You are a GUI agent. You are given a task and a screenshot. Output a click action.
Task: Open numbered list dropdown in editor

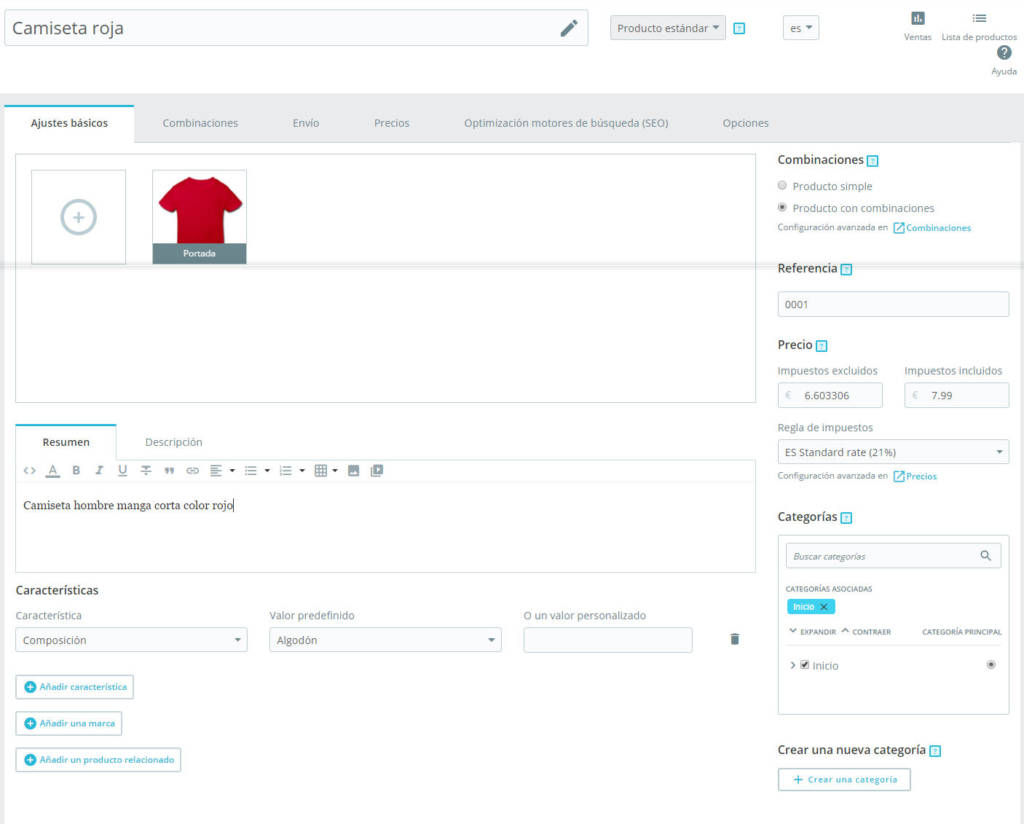pos(292,470)
